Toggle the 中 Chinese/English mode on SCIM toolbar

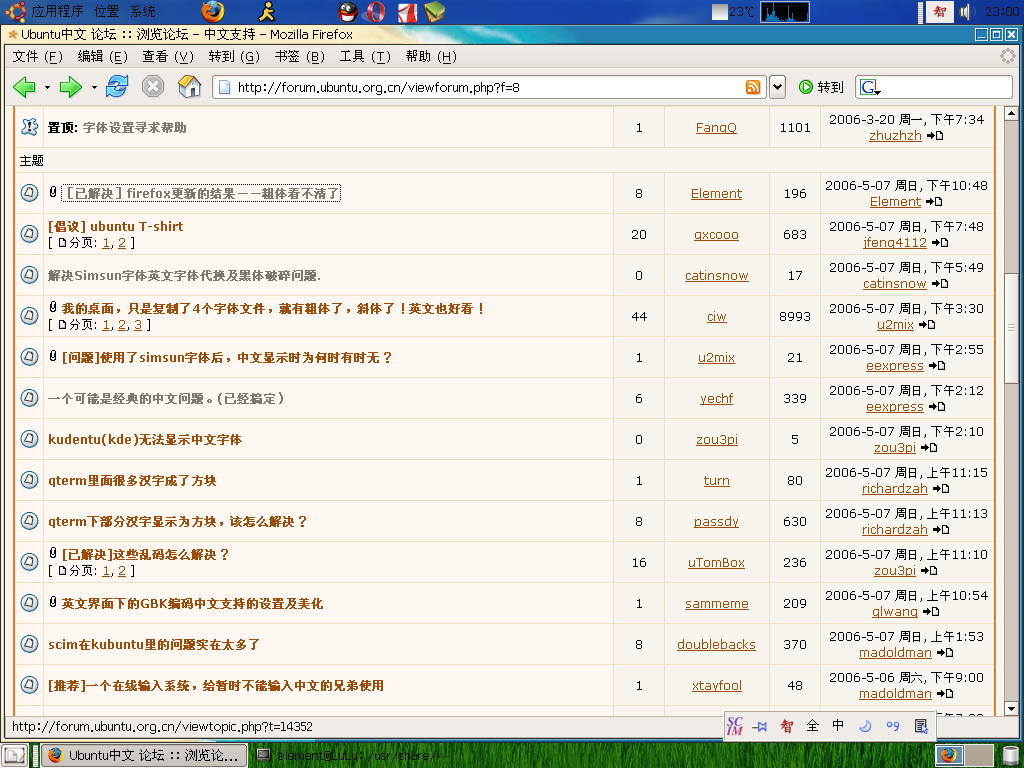point(839,726)
